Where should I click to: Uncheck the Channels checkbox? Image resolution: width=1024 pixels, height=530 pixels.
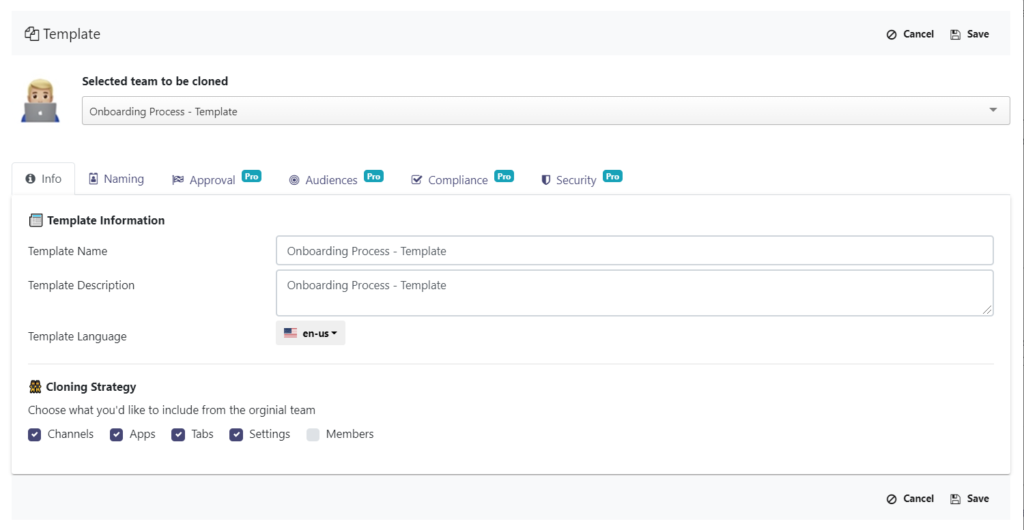[x=35, y=435]
